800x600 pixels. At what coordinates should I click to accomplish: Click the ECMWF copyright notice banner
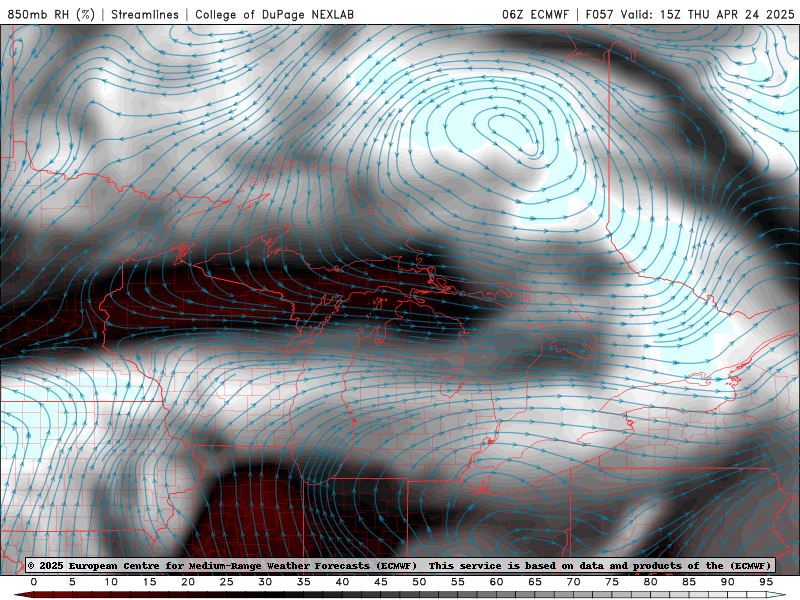pos(400,565)
